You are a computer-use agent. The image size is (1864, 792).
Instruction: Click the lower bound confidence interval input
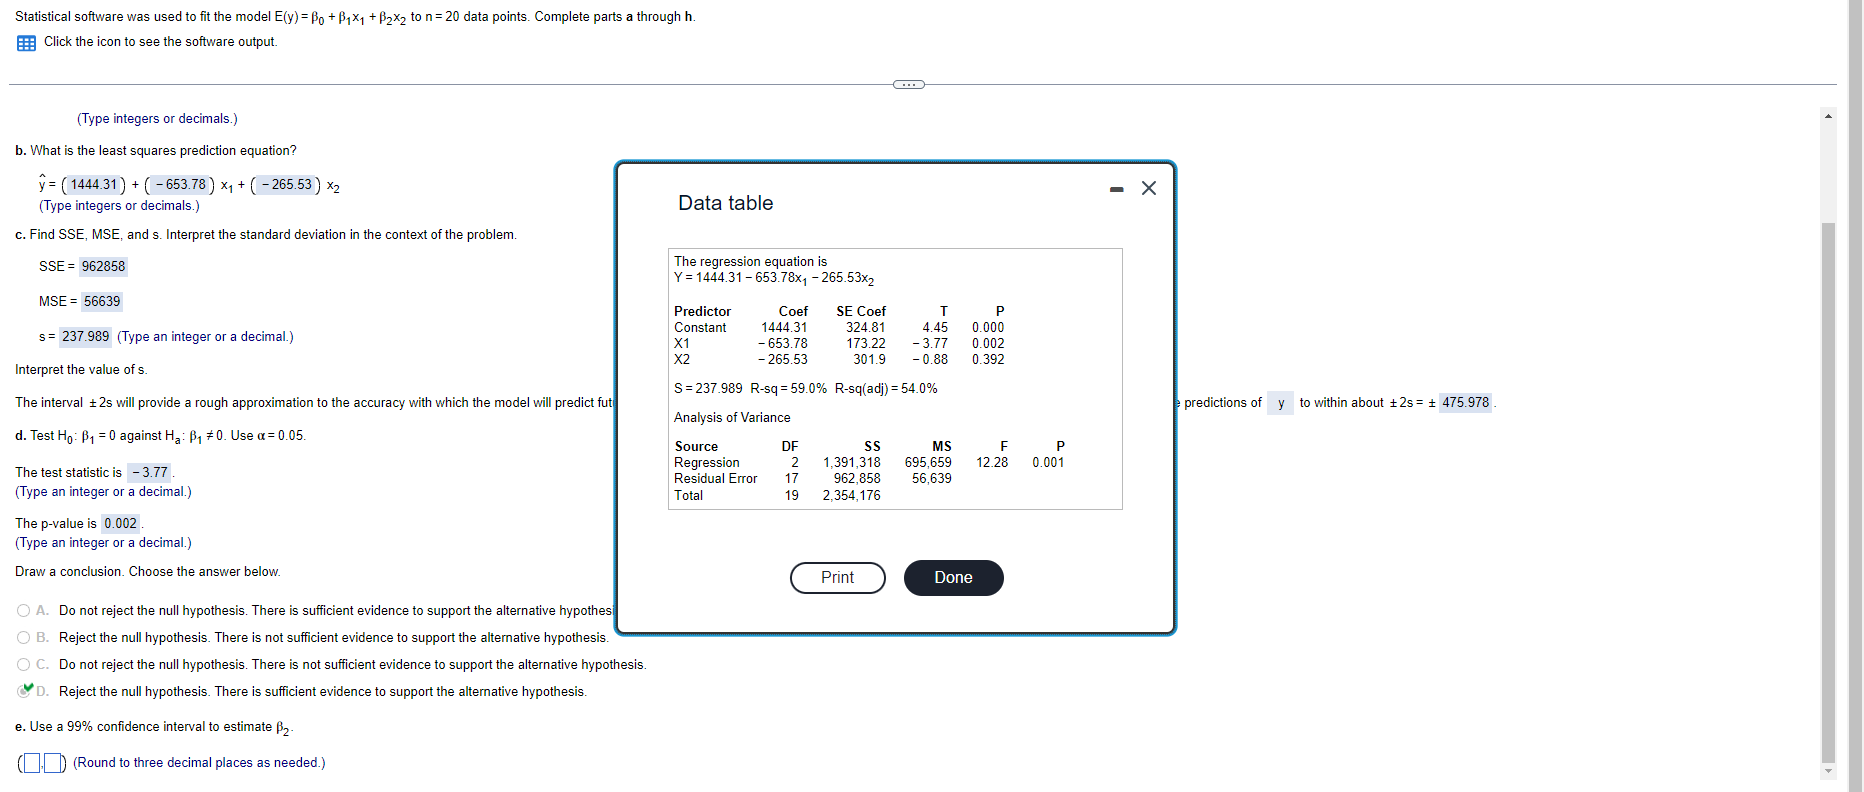[32, 763]
